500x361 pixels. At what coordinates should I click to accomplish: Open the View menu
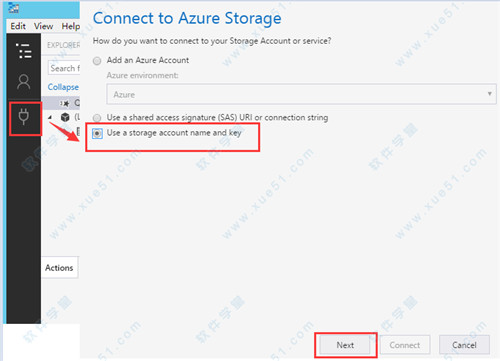[43, 26]
